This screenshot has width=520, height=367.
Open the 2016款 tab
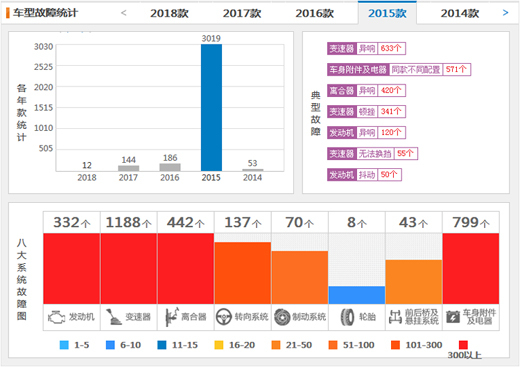[x=314, y=13]
